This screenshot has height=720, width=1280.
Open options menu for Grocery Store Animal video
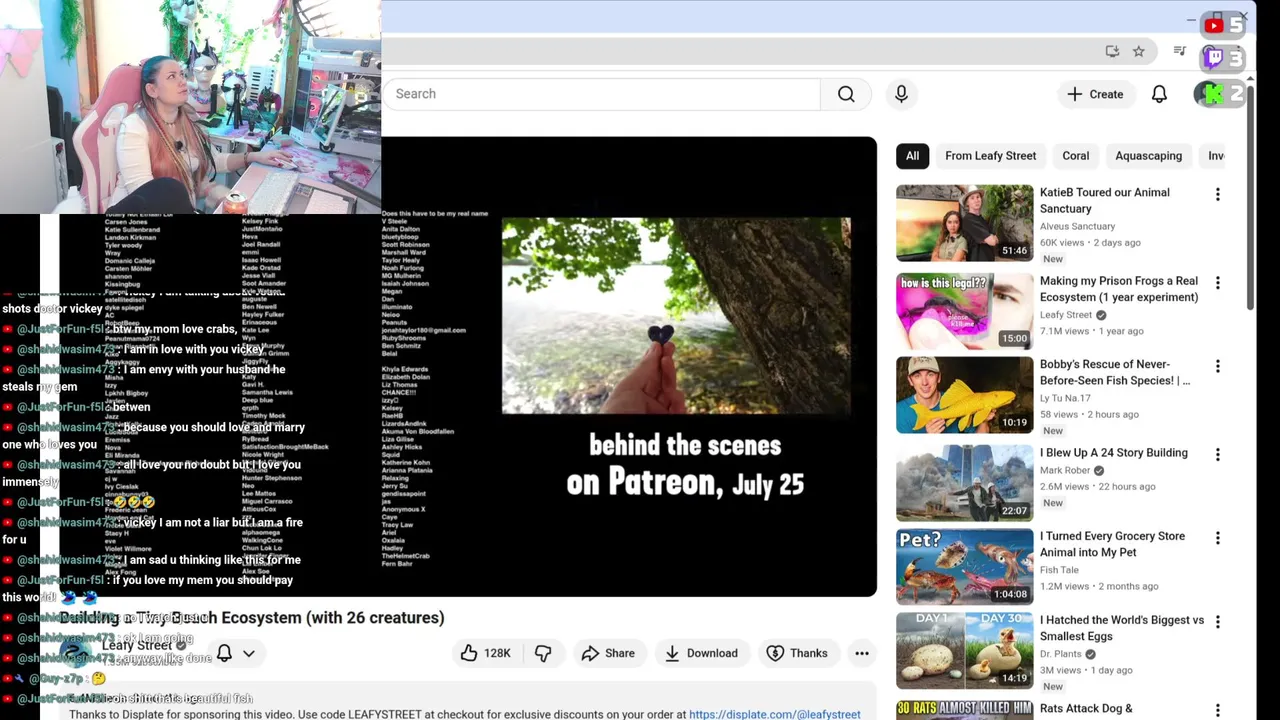pyautogui.click(x=1217, y=539)
